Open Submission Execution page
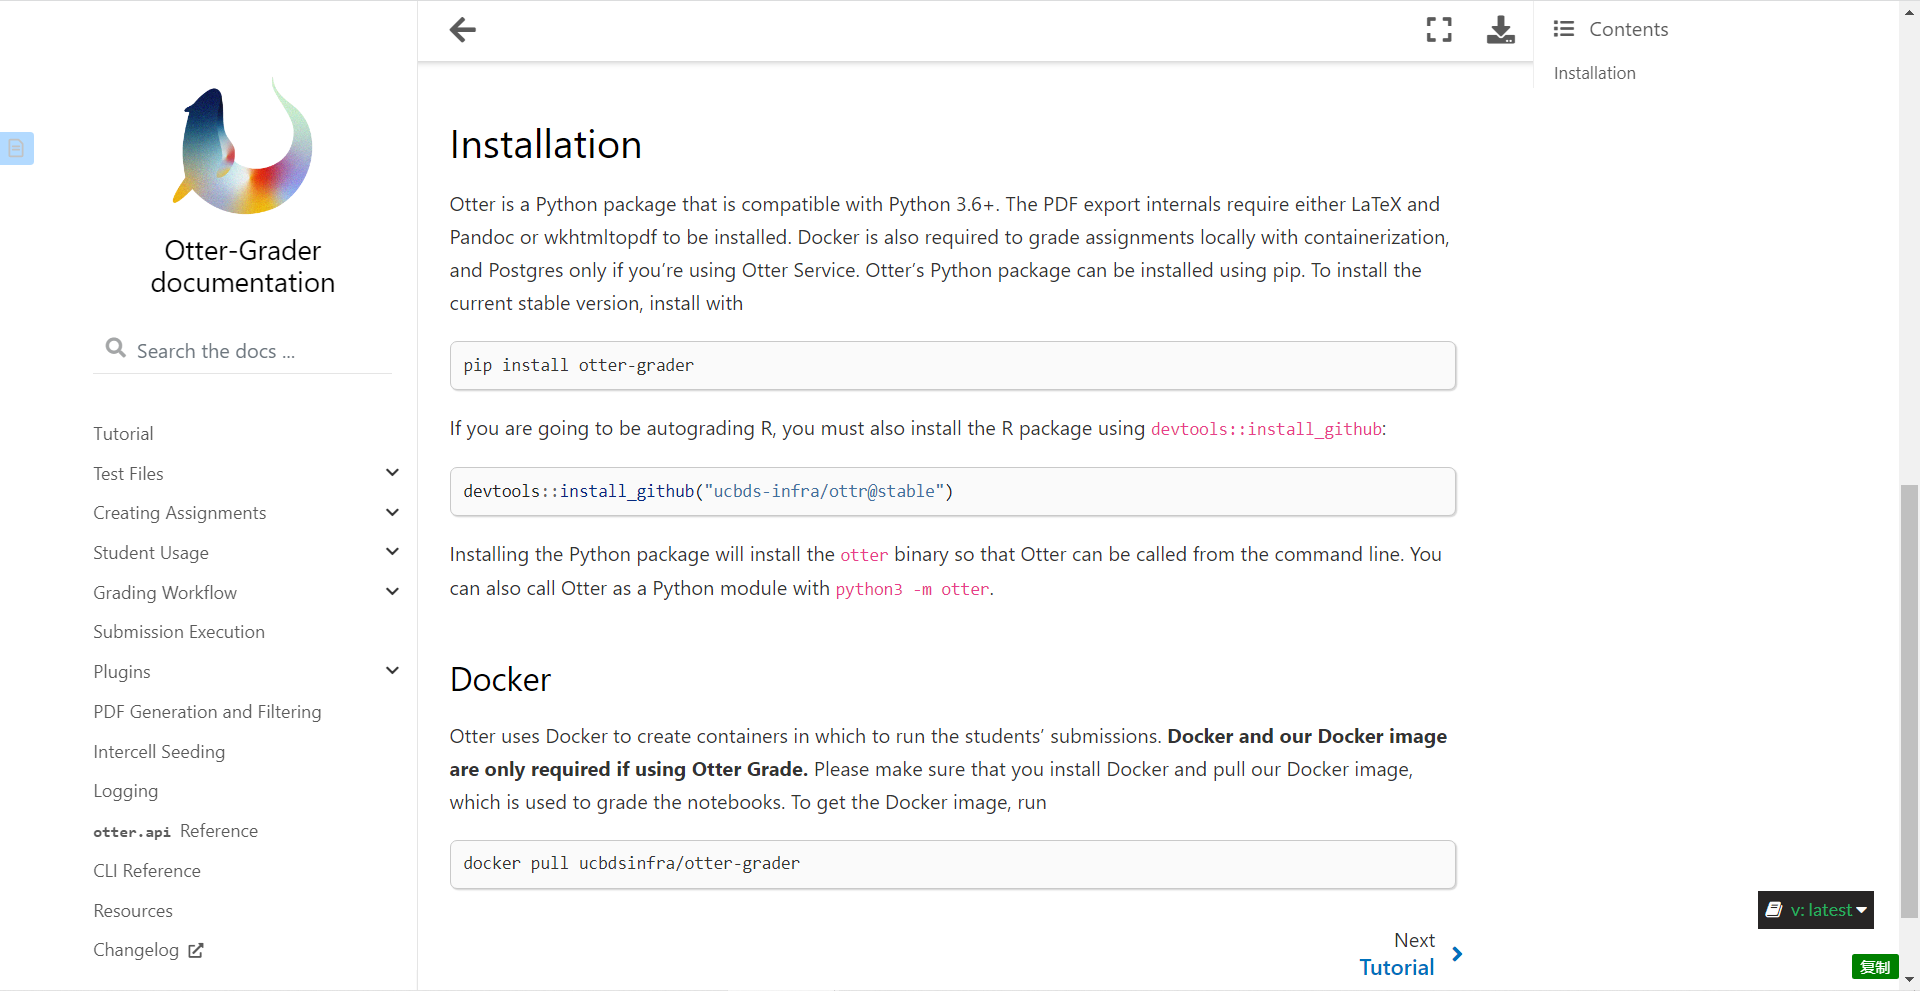 [x=179, y=632]
